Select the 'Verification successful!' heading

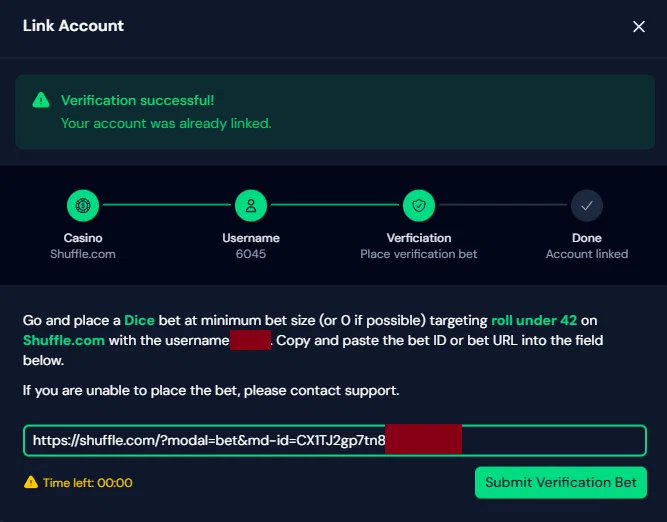[137, 100]
